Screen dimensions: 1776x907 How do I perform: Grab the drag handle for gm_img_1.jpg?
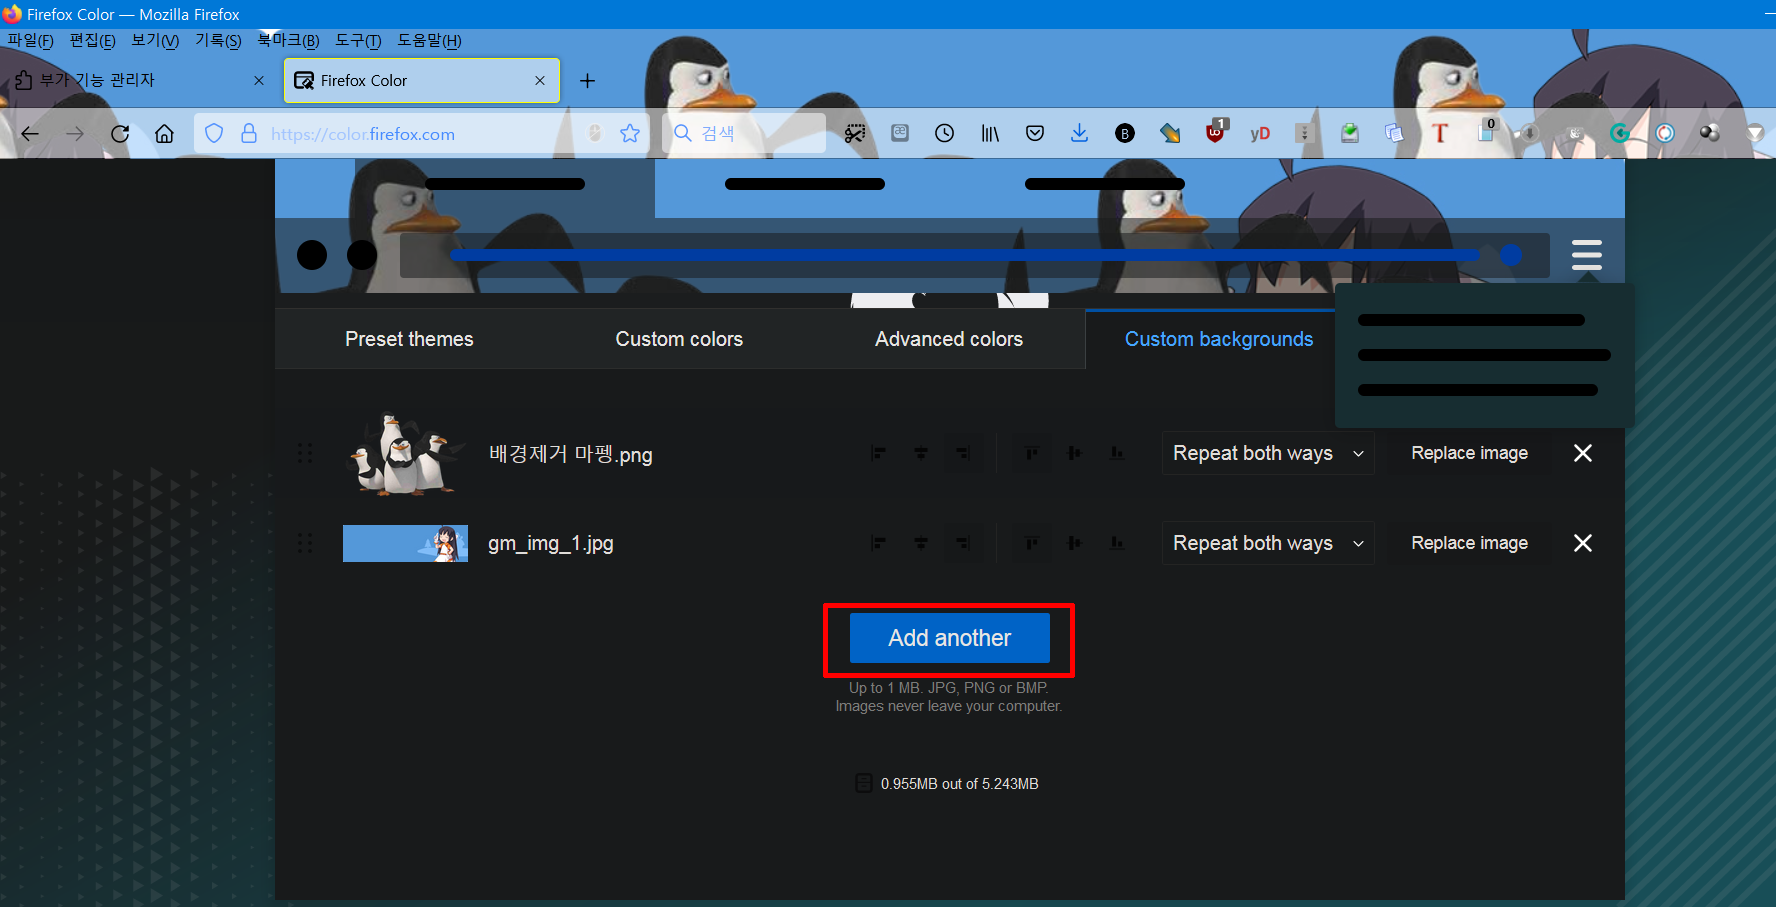[305, 543]
